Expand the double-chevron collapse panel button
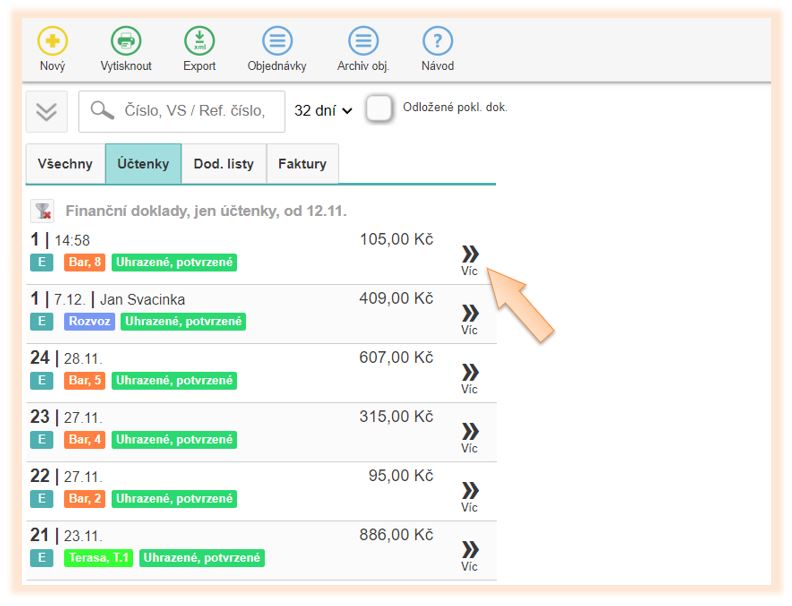792x606 pixels. [x=47, y=111]
